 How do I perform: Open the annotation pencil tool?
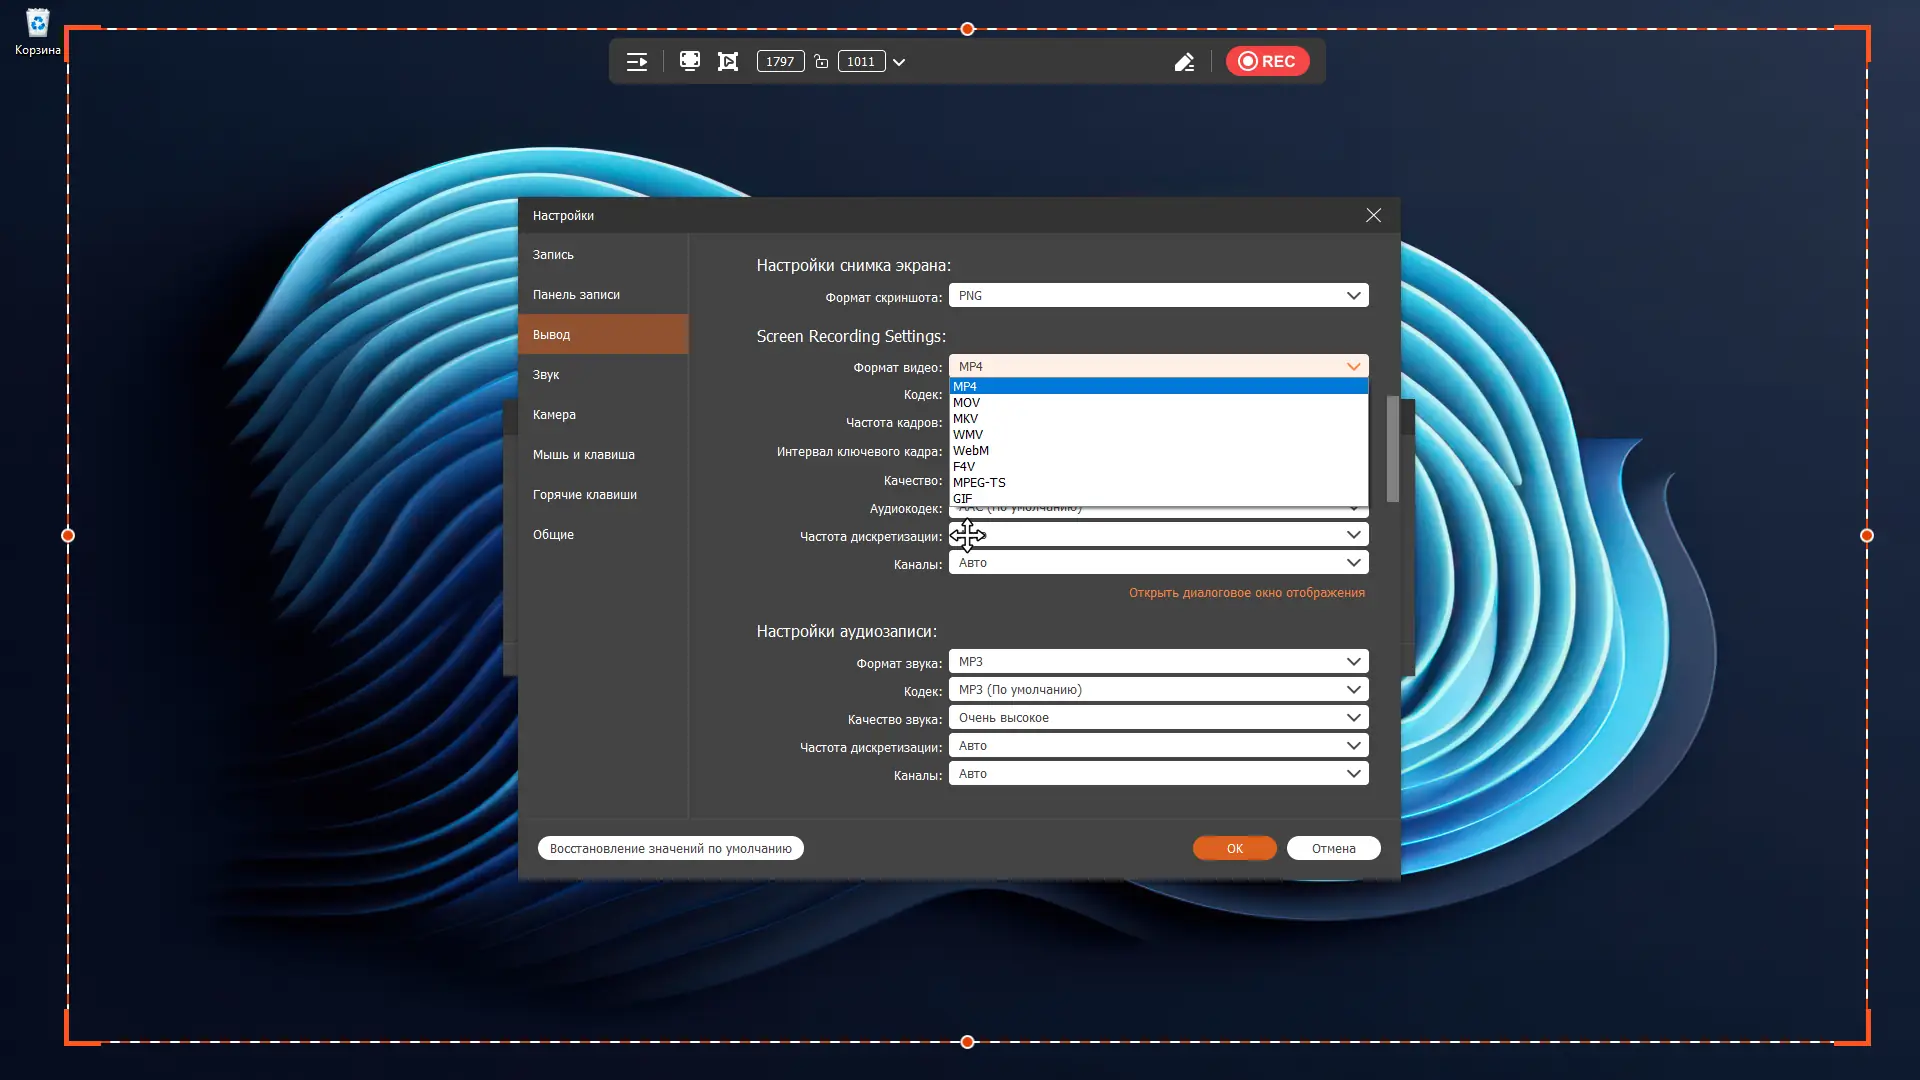coord(1184,62)
